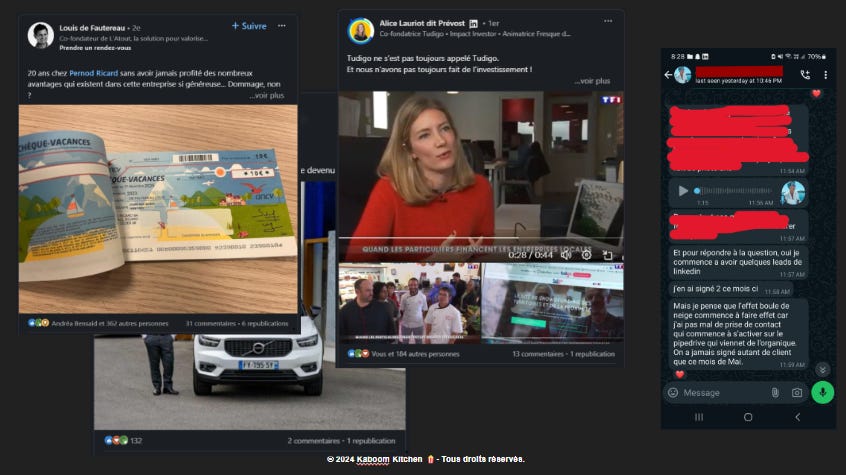Expand voir plus on the Tudigo post

(x=592, y=81)
